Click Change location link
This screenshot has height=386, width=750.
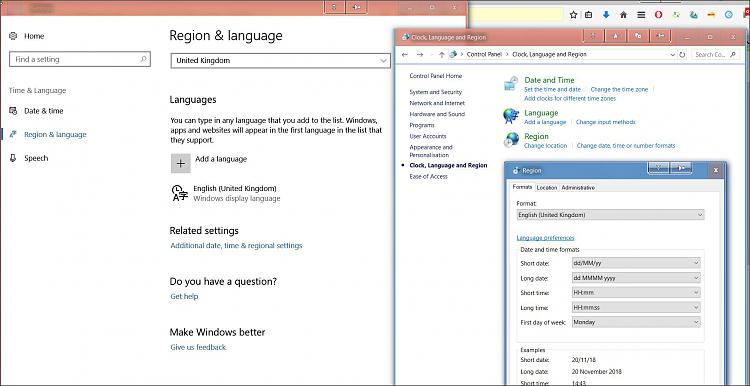pyautogui.click(x=545, y=146)
